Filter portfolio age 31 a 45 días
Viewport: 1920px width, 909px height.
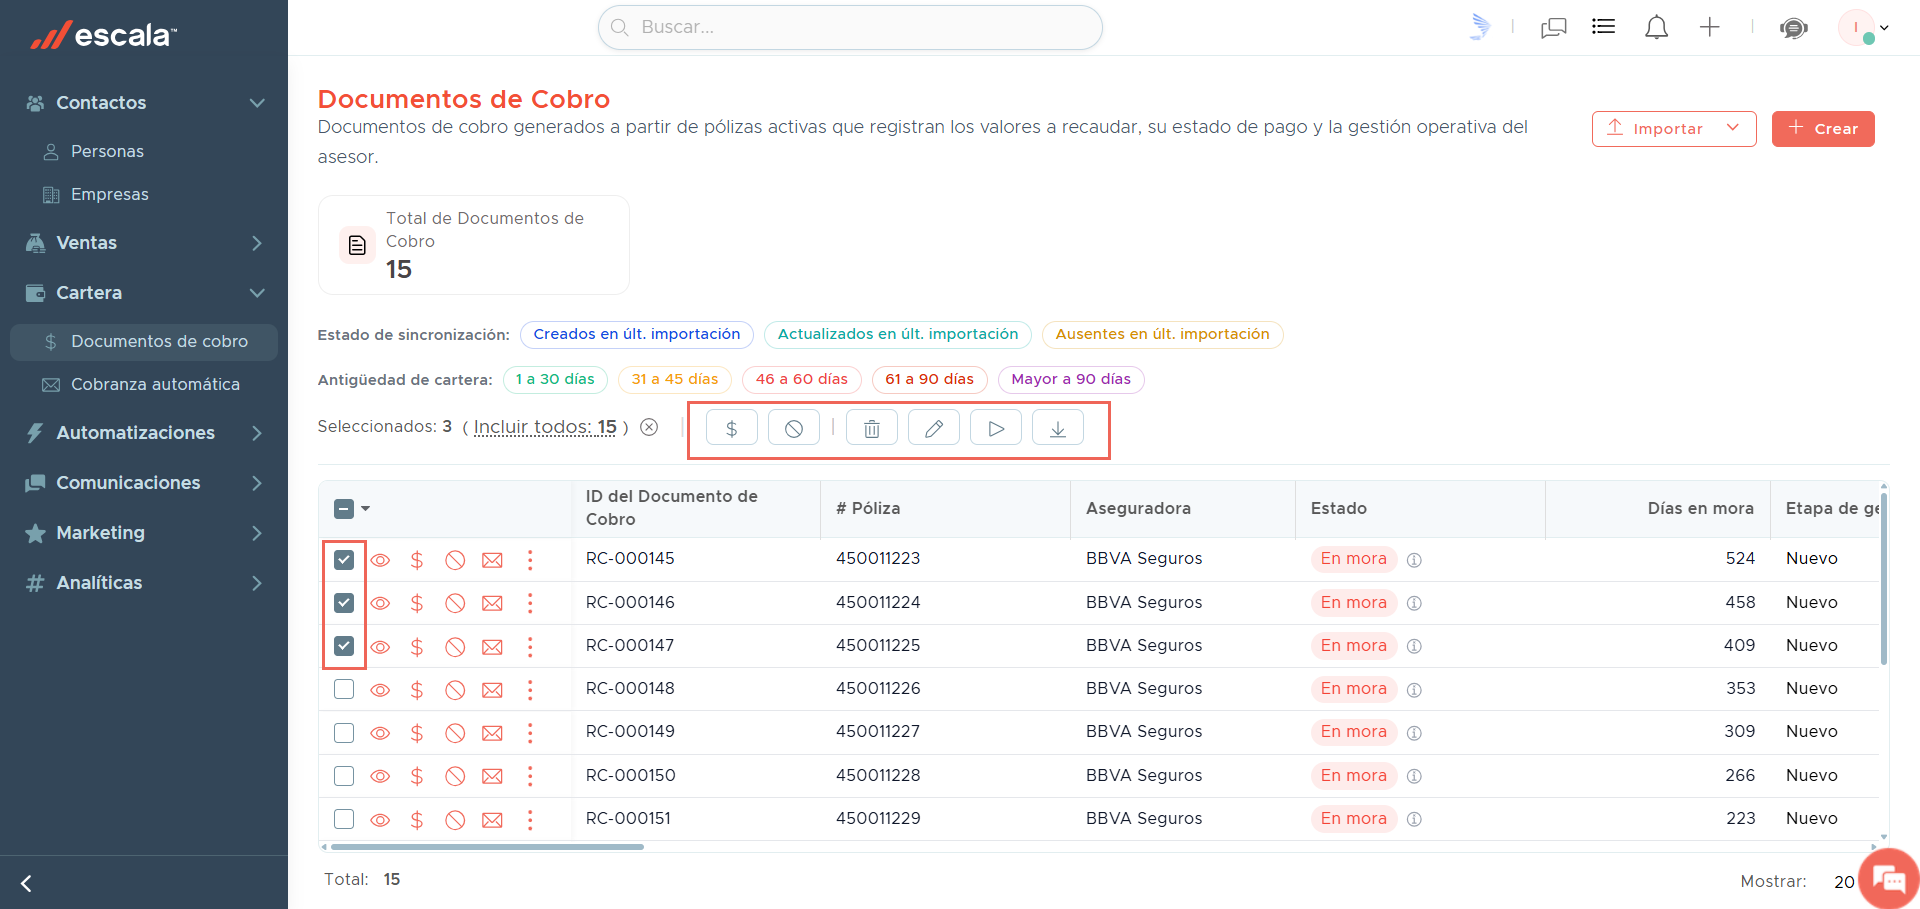pyautogui.click(x=675, y=379)
